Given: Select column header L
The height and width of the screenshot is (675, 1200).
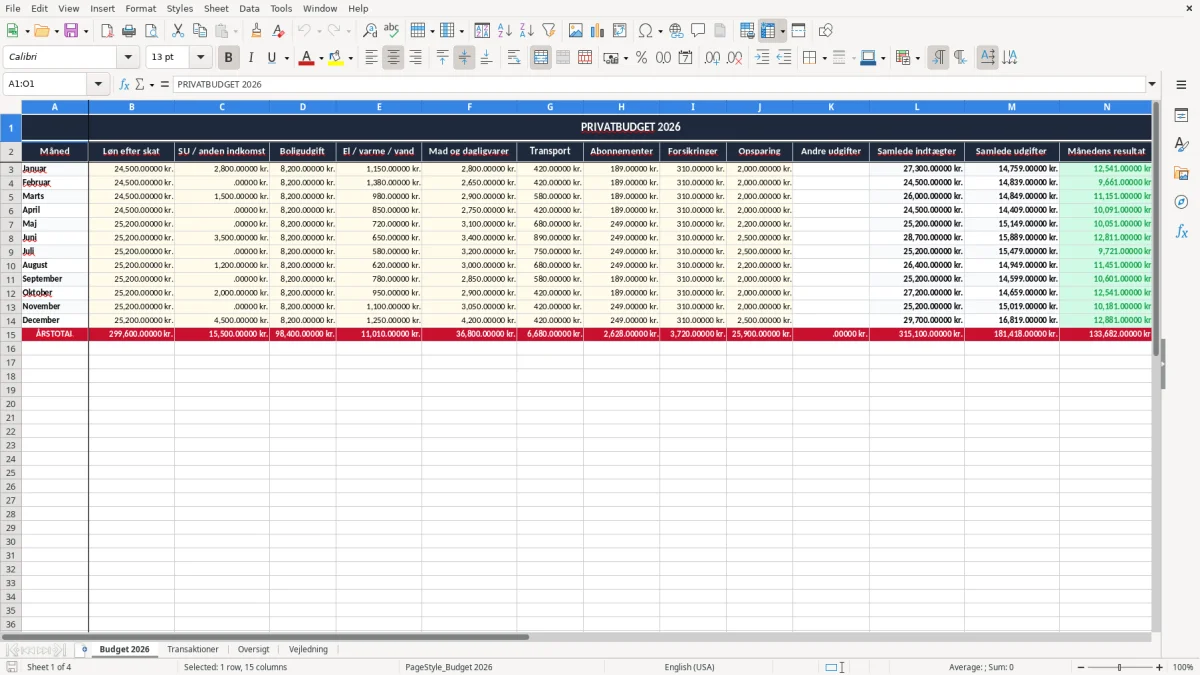Looking at the screenshot, I should [x=917, y=107].
